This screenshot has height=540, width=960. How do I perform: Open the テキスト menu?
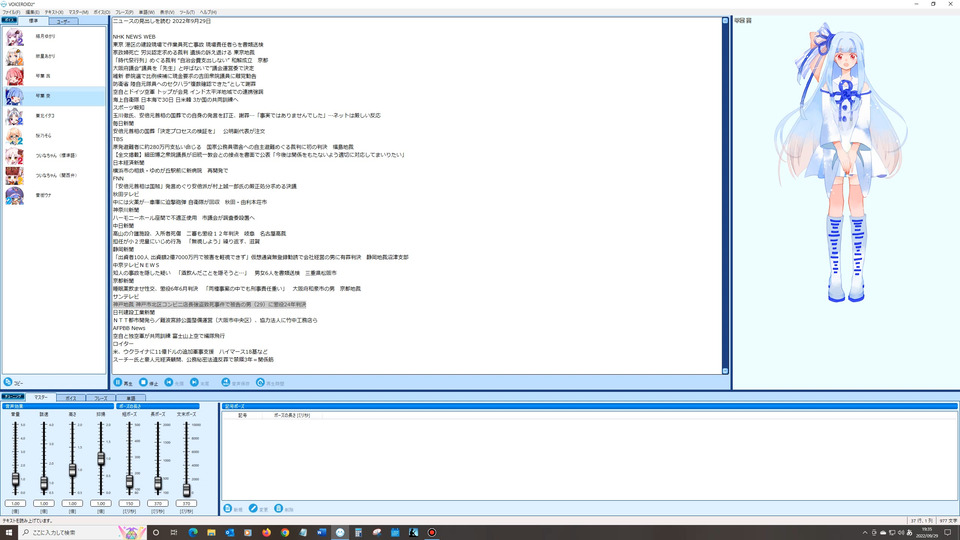click(x=54, y=12)
